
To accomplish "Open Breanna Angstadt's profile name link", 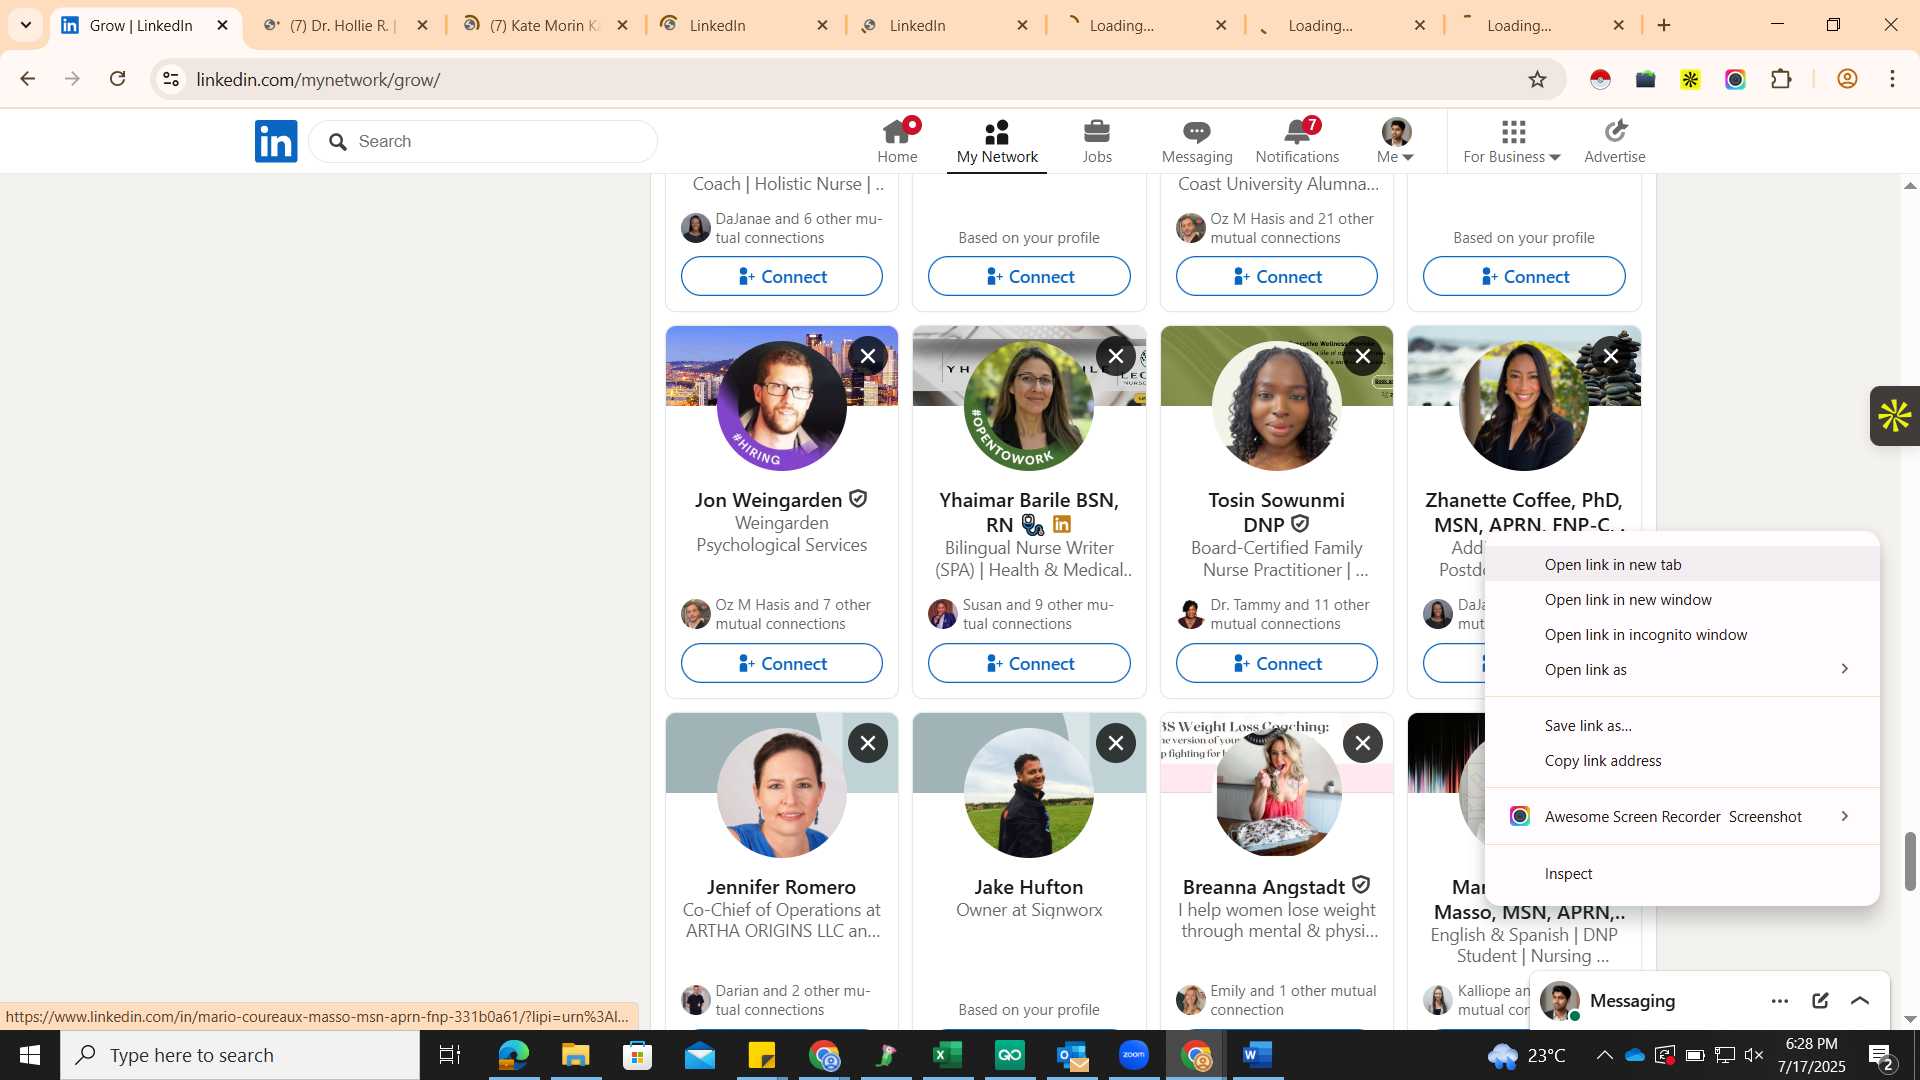I will pos(1264,887).
